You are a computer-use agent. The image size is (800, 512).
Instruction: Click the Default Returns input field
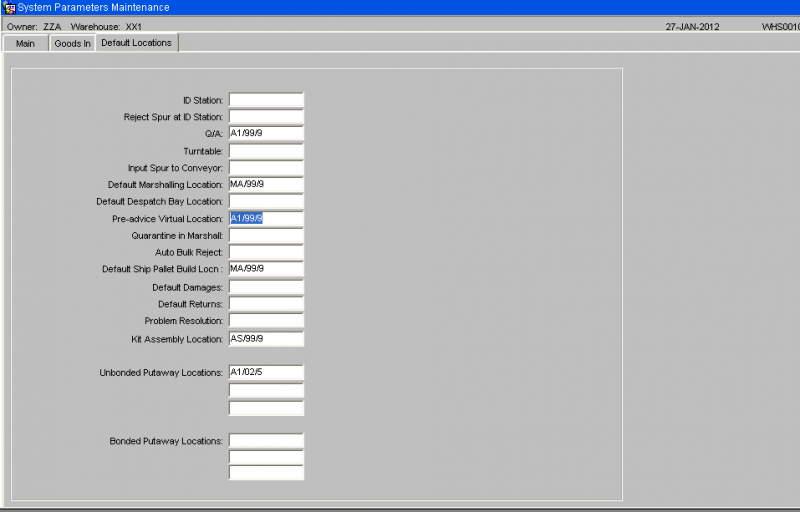(x=266, y=304)
